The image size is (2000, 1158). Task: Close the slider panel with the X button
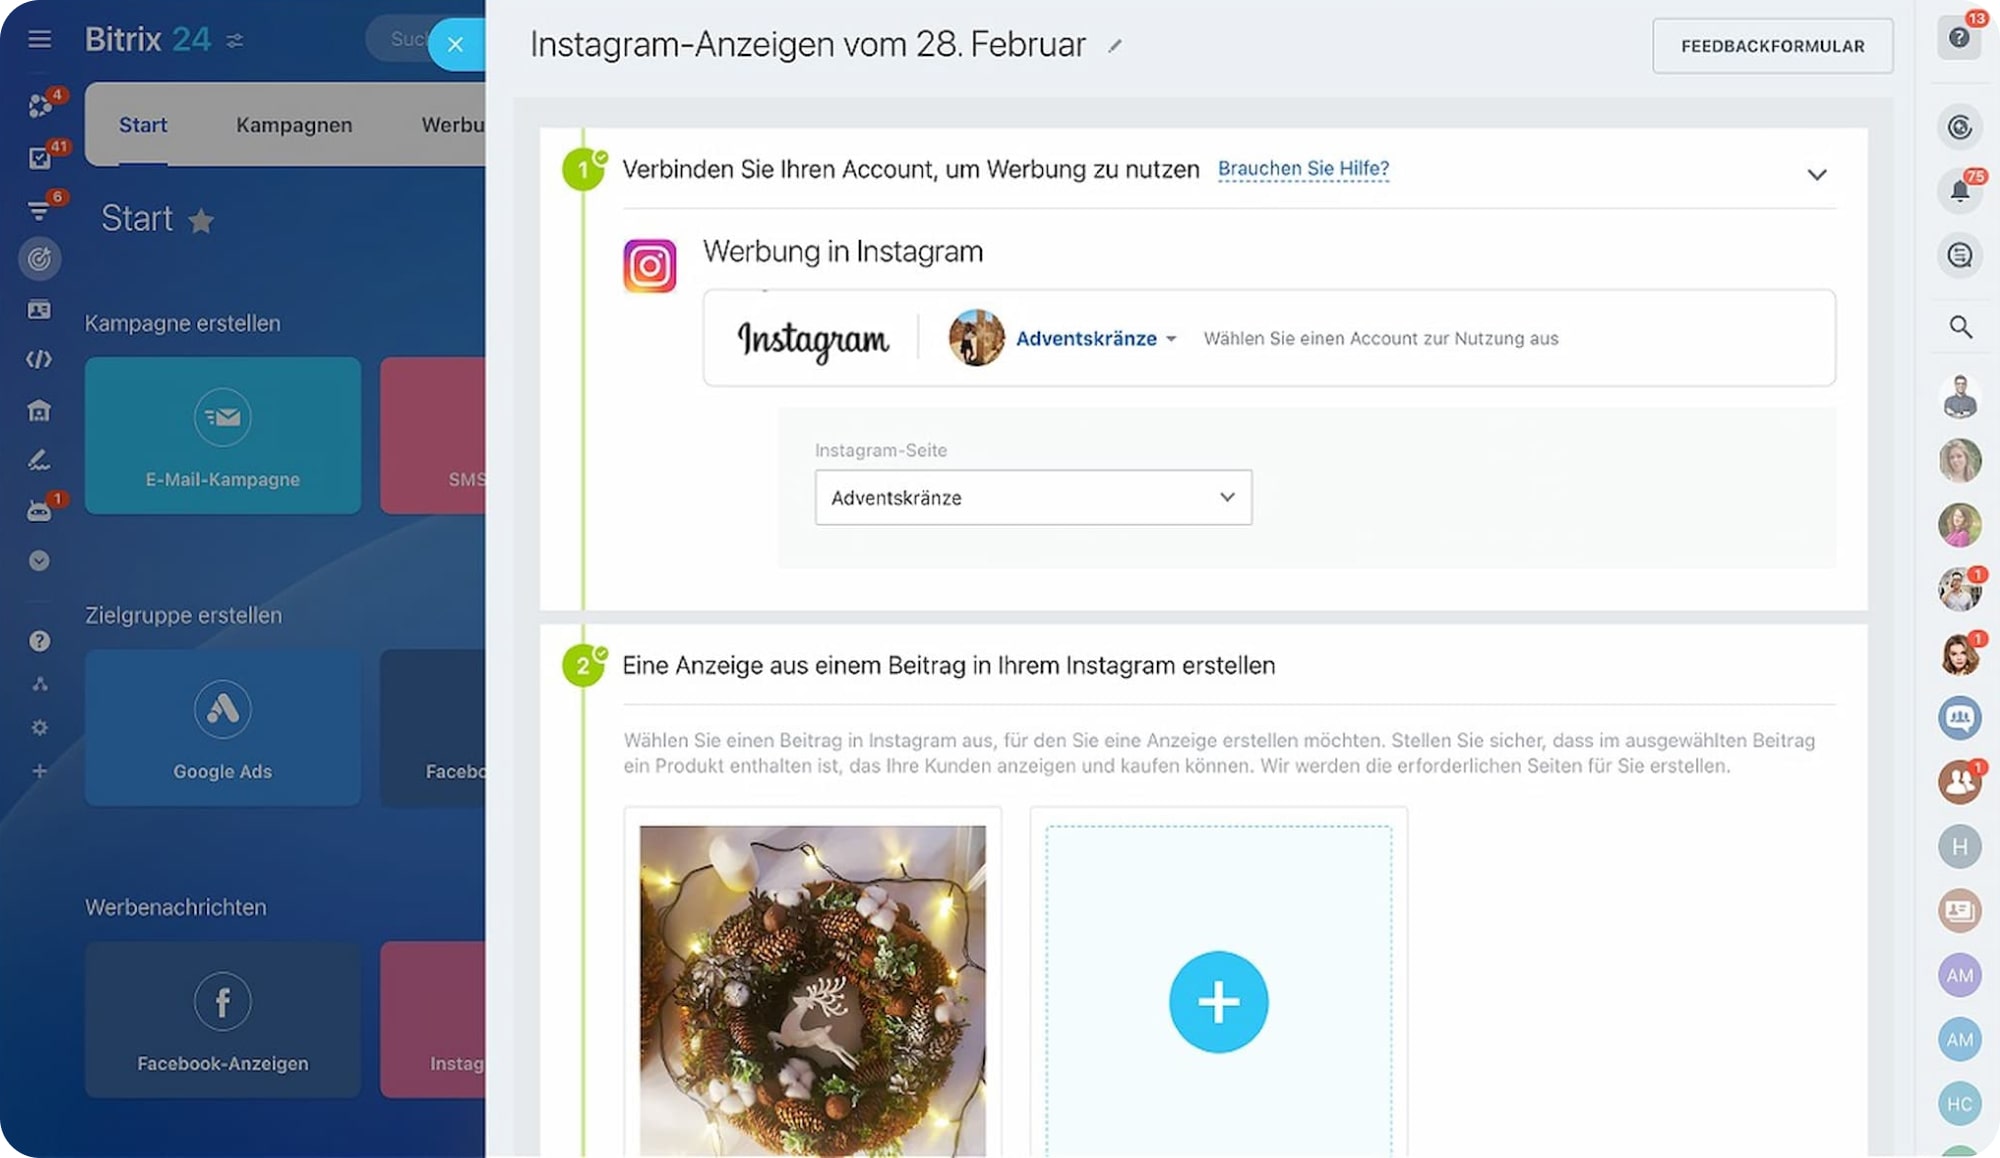(x=456, y=44)
